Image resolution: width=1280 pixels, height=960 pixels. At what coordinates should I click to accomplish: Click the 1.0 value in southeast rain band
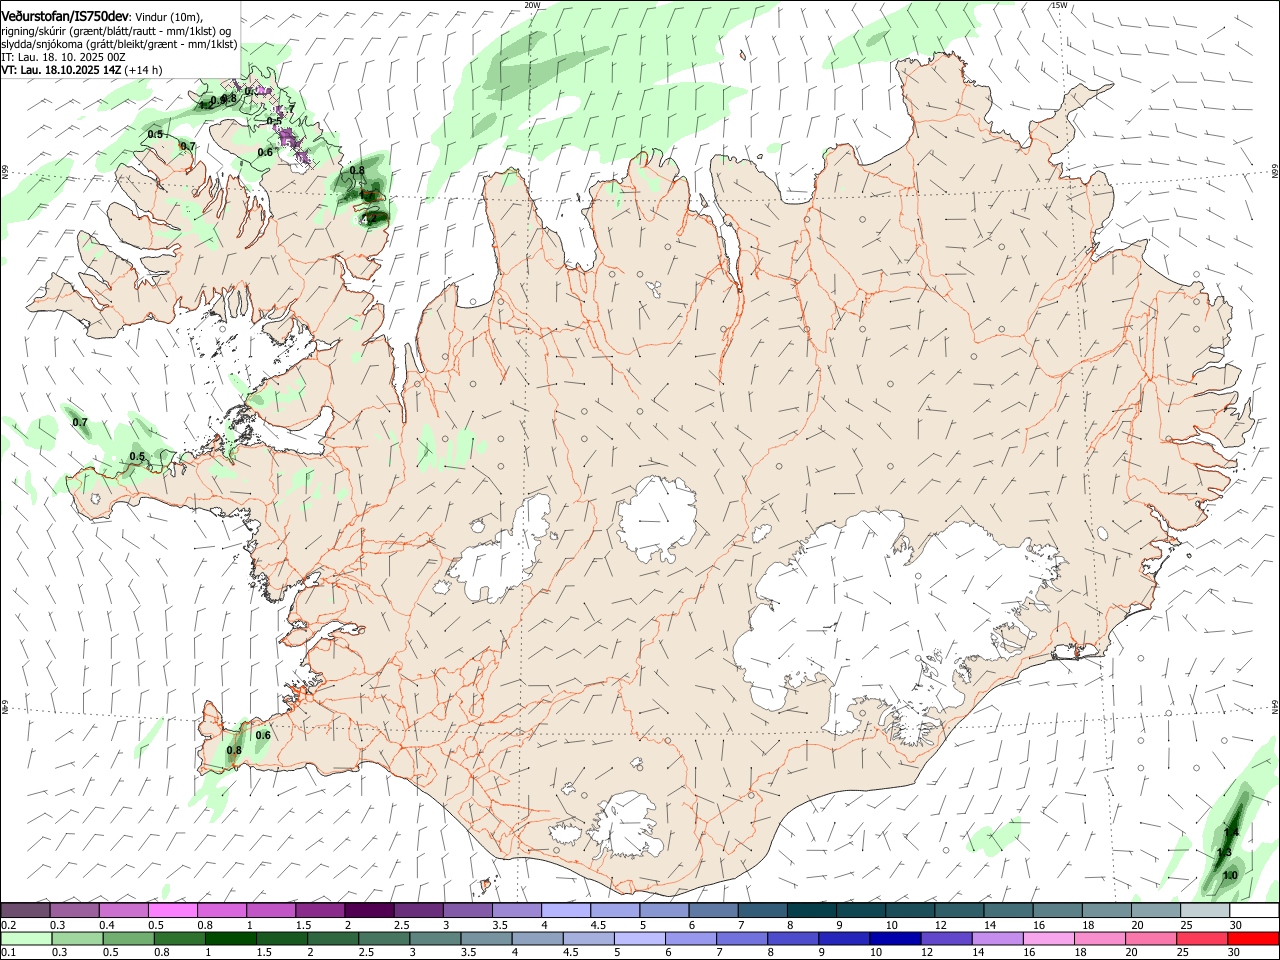pos(1230,875)
